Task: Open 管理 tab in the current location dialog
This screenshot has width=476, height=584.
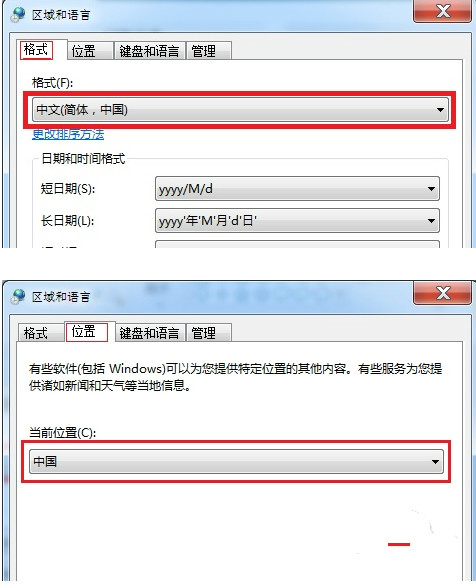Action: [209, 333]
